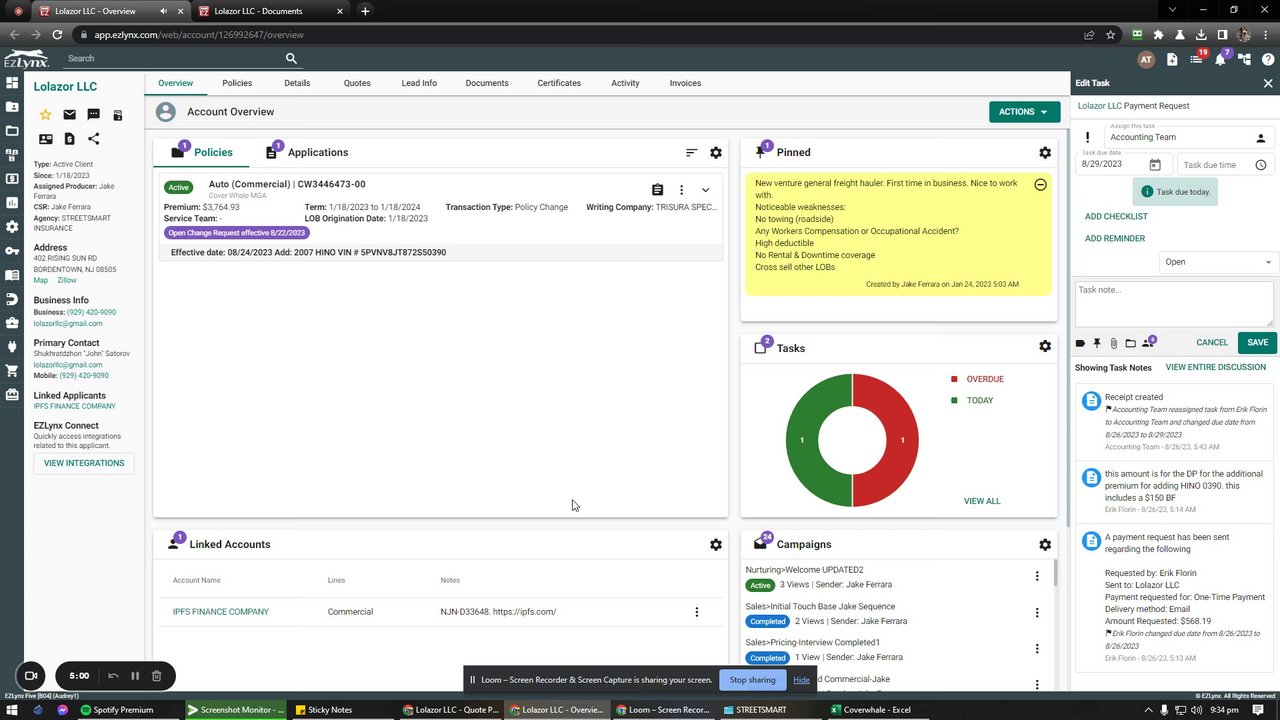
Task: Open Coverwhale Excel from the taskbar
Action: click(870, 710)
